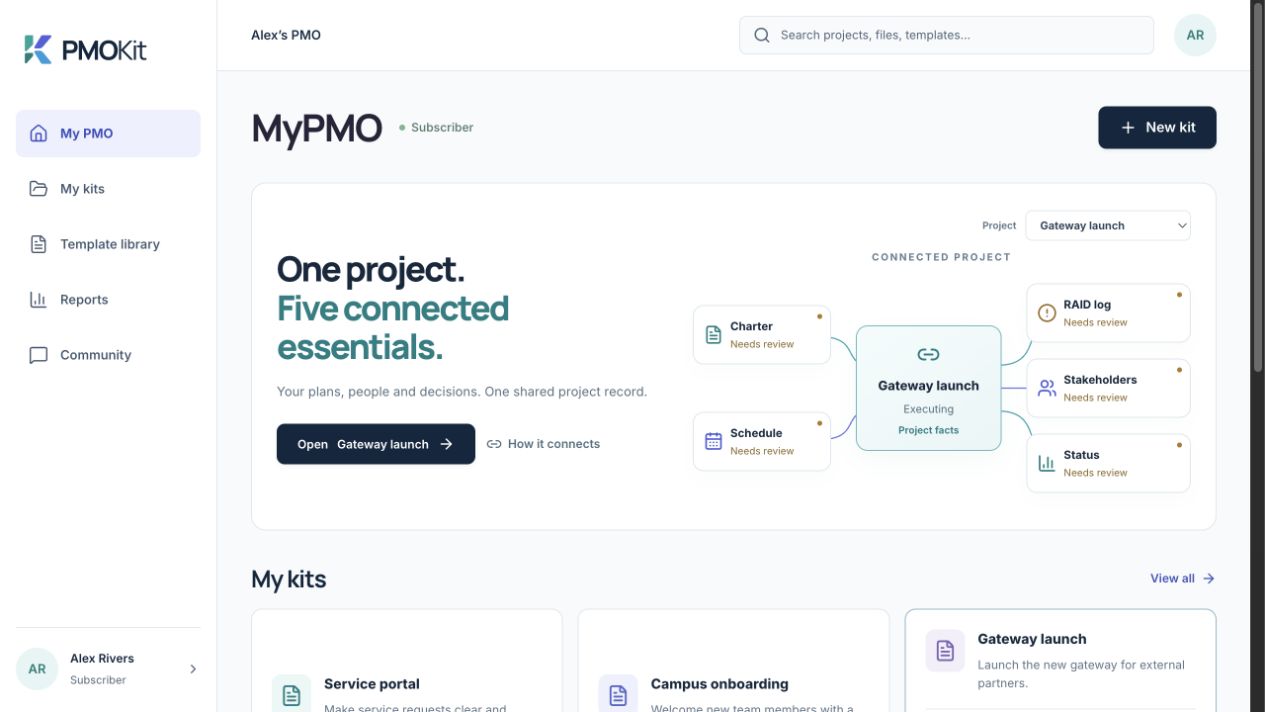Click the CONNECTED PROJECT label
The image size is (1265, 712).
(941, 257)
